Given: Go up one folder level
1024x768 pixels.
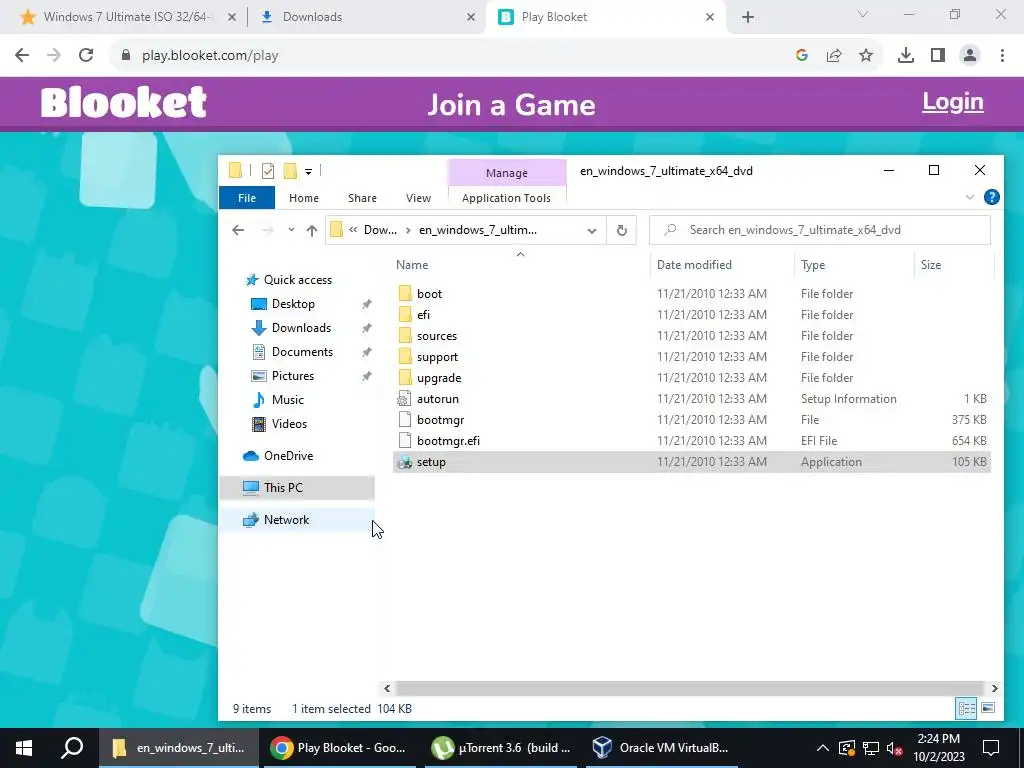Looking at the screenshot, I should 312,230.
